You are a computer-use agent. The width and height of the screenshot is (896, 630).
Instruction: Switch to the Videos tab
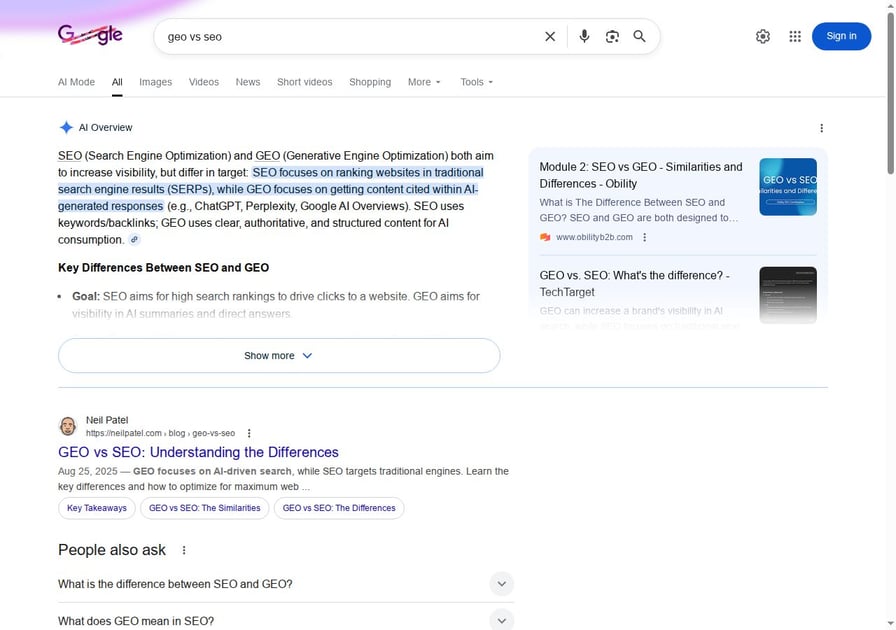pos(204,82)
